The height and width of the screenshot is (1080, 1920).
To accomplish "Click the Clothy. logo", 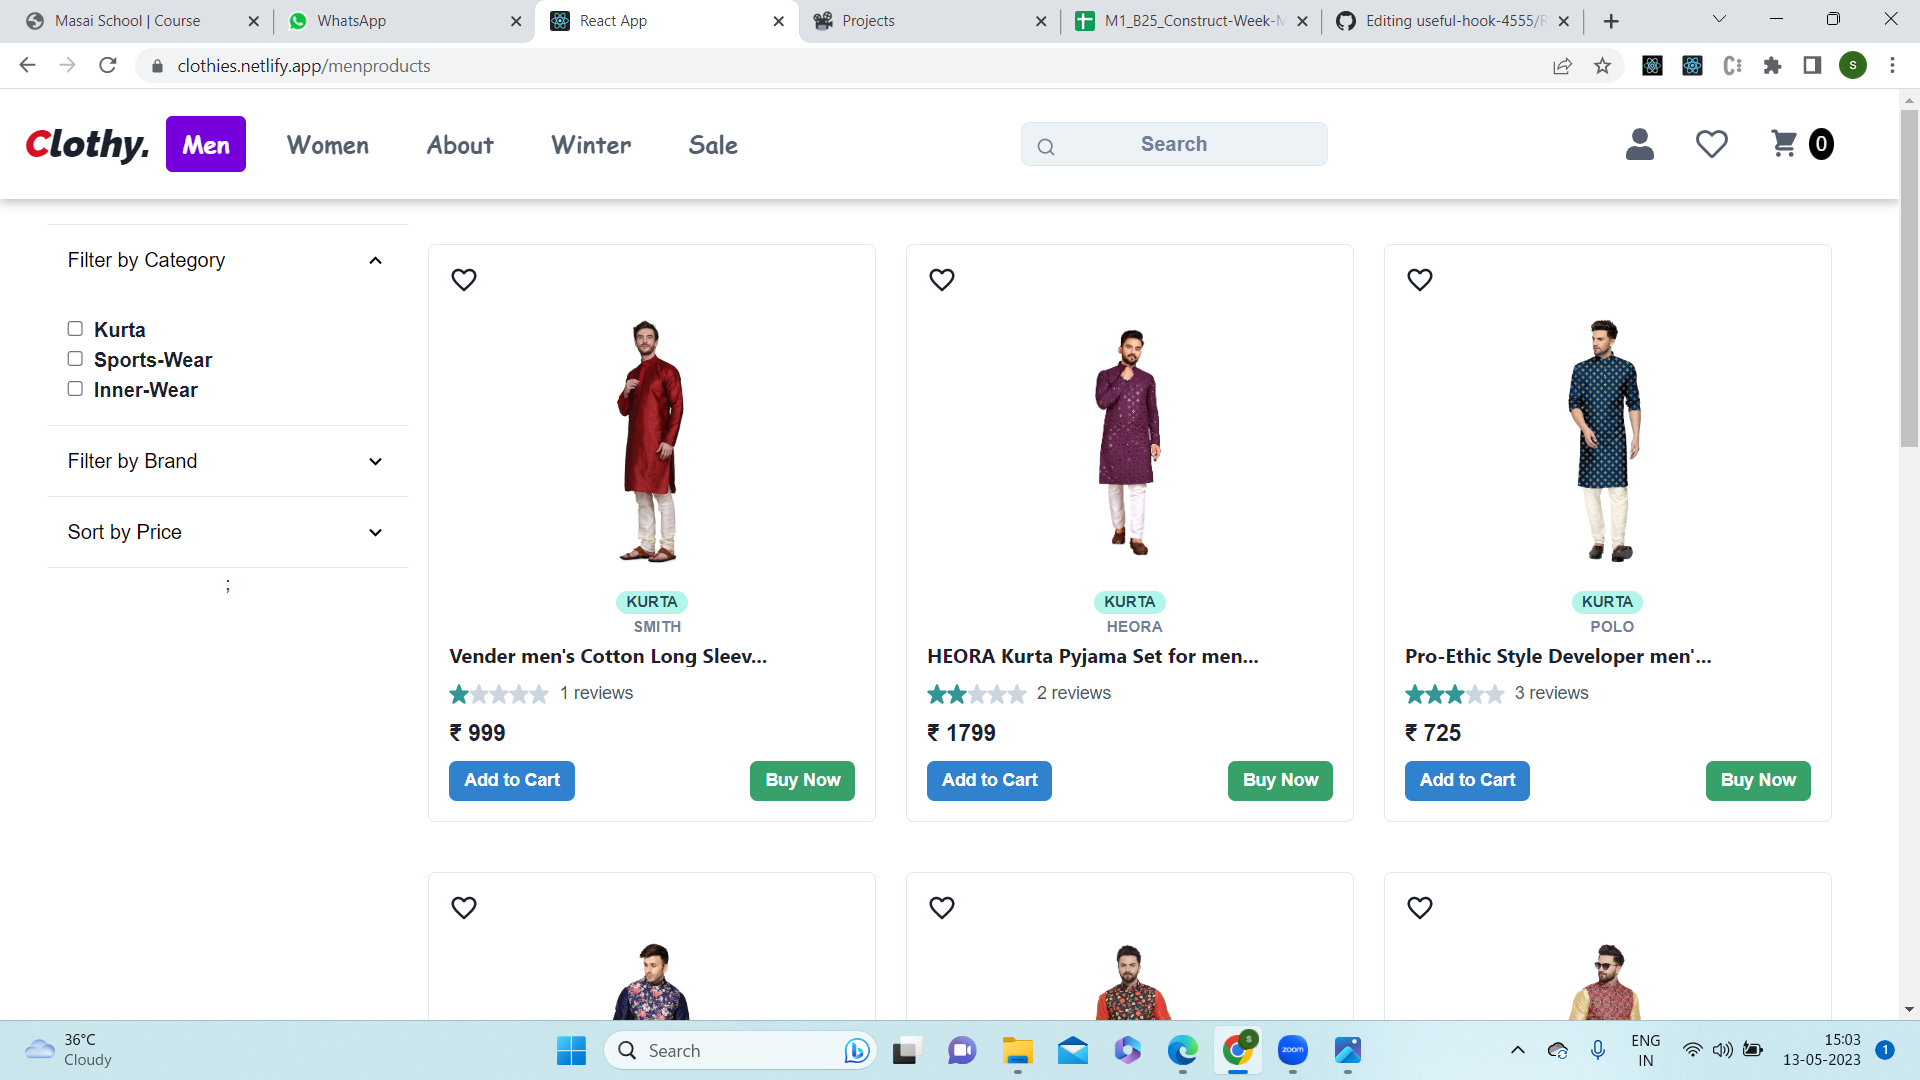I will pos(86,144).
